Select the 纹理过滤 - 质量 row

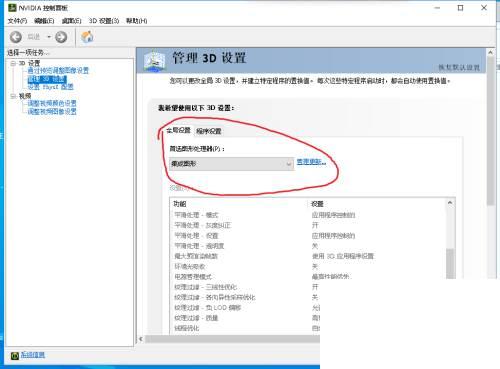point(245,318)
